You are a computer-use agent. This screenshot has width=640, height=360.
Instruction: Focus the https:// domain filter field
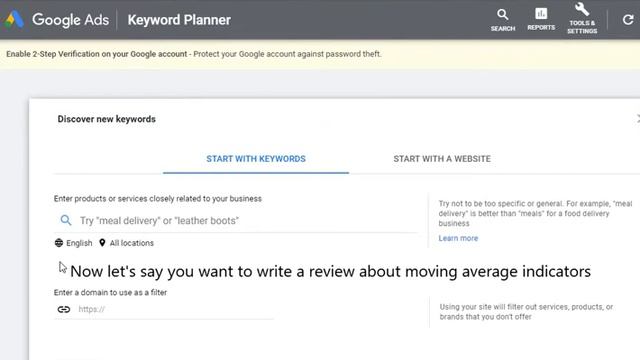point(164,309)
